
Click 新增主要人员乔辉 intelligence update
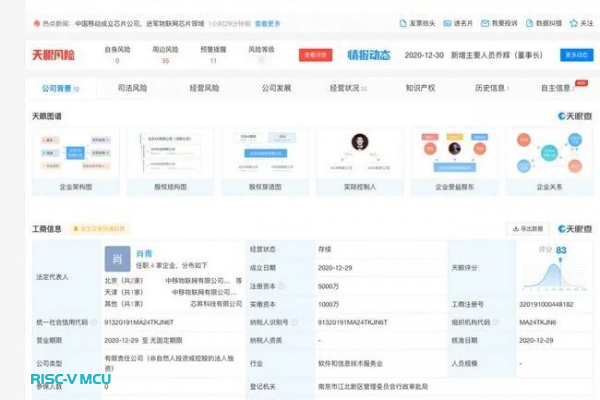[x=497, y=55]
